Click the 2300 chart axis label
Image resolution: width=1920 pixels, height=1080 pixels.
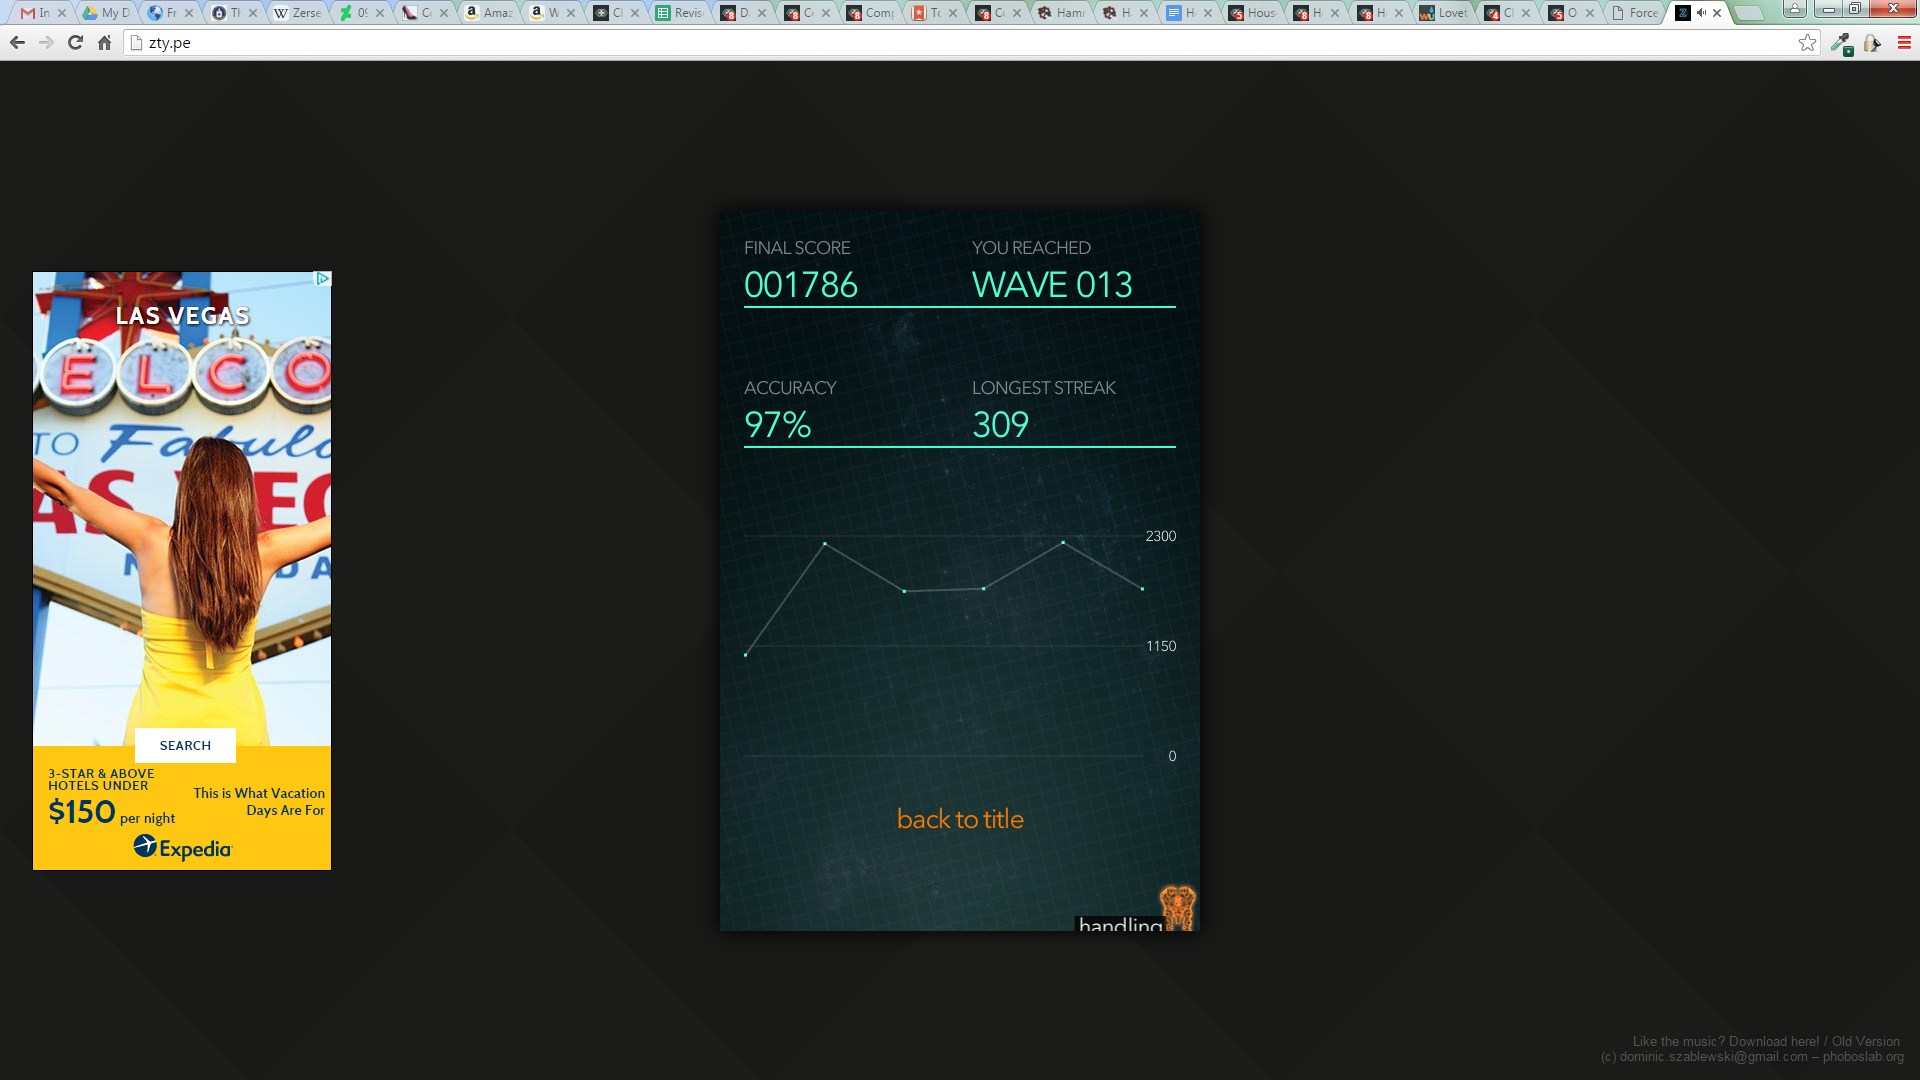(1160, 536)
